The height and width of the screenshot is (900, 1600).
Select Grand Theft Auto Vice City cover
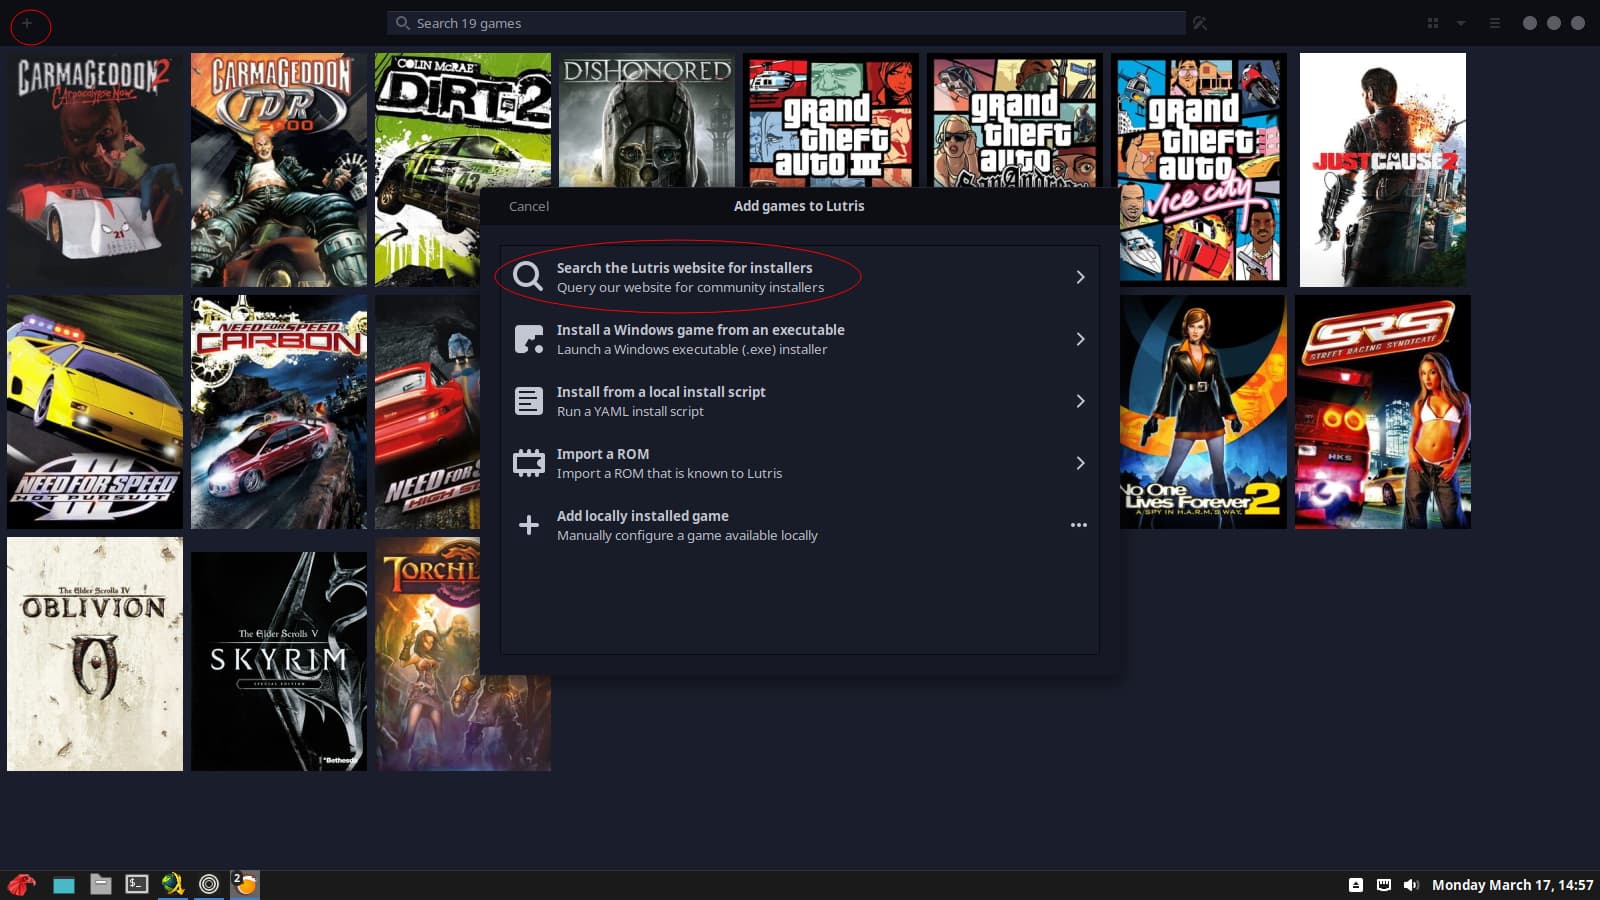click(x=1200, y=170)
